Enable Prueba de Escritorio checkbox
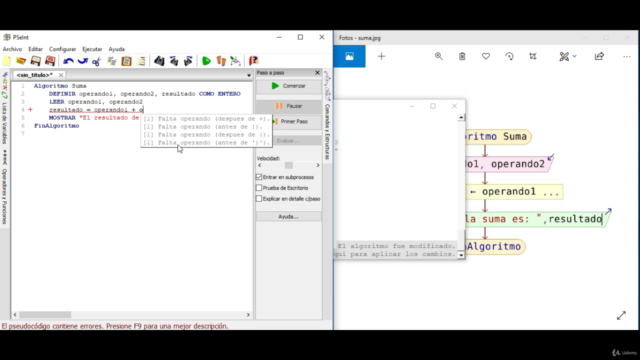This screenshot has height=360, width=640. (x=259, y=188)
